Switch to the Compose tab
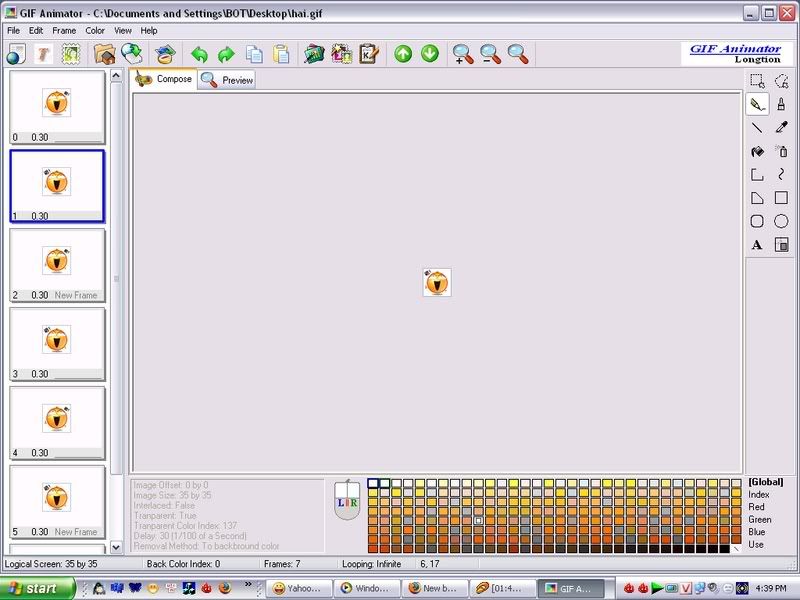Image resolution: width=800 pixels, height=600 pixels. coord(163,79)
